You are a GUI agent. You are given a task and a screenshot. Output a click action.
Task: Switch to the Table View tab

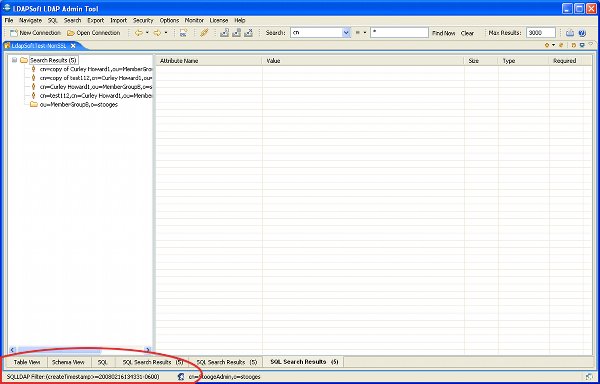point(27,362)
